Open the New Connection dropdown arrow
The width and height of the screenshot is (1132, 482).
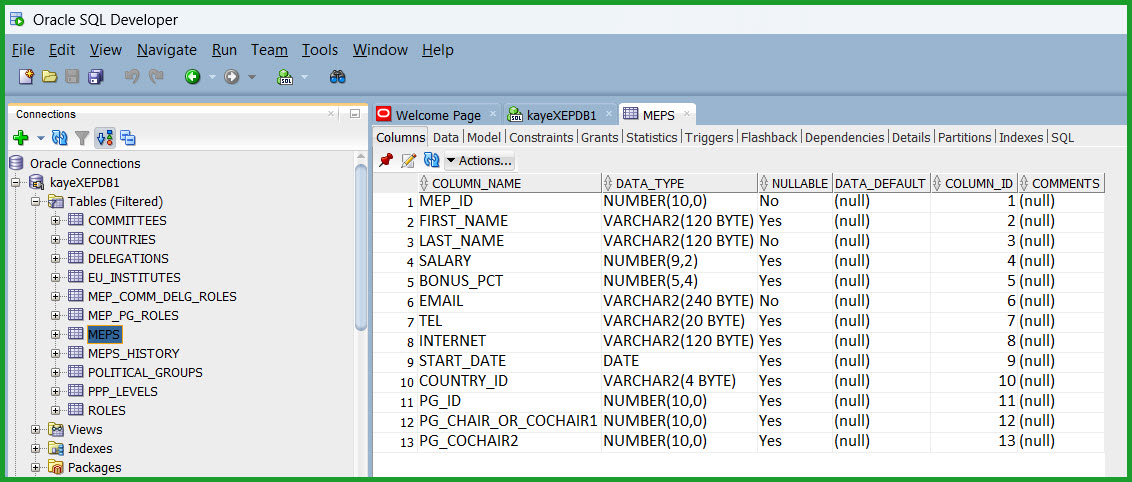point(40,138)
